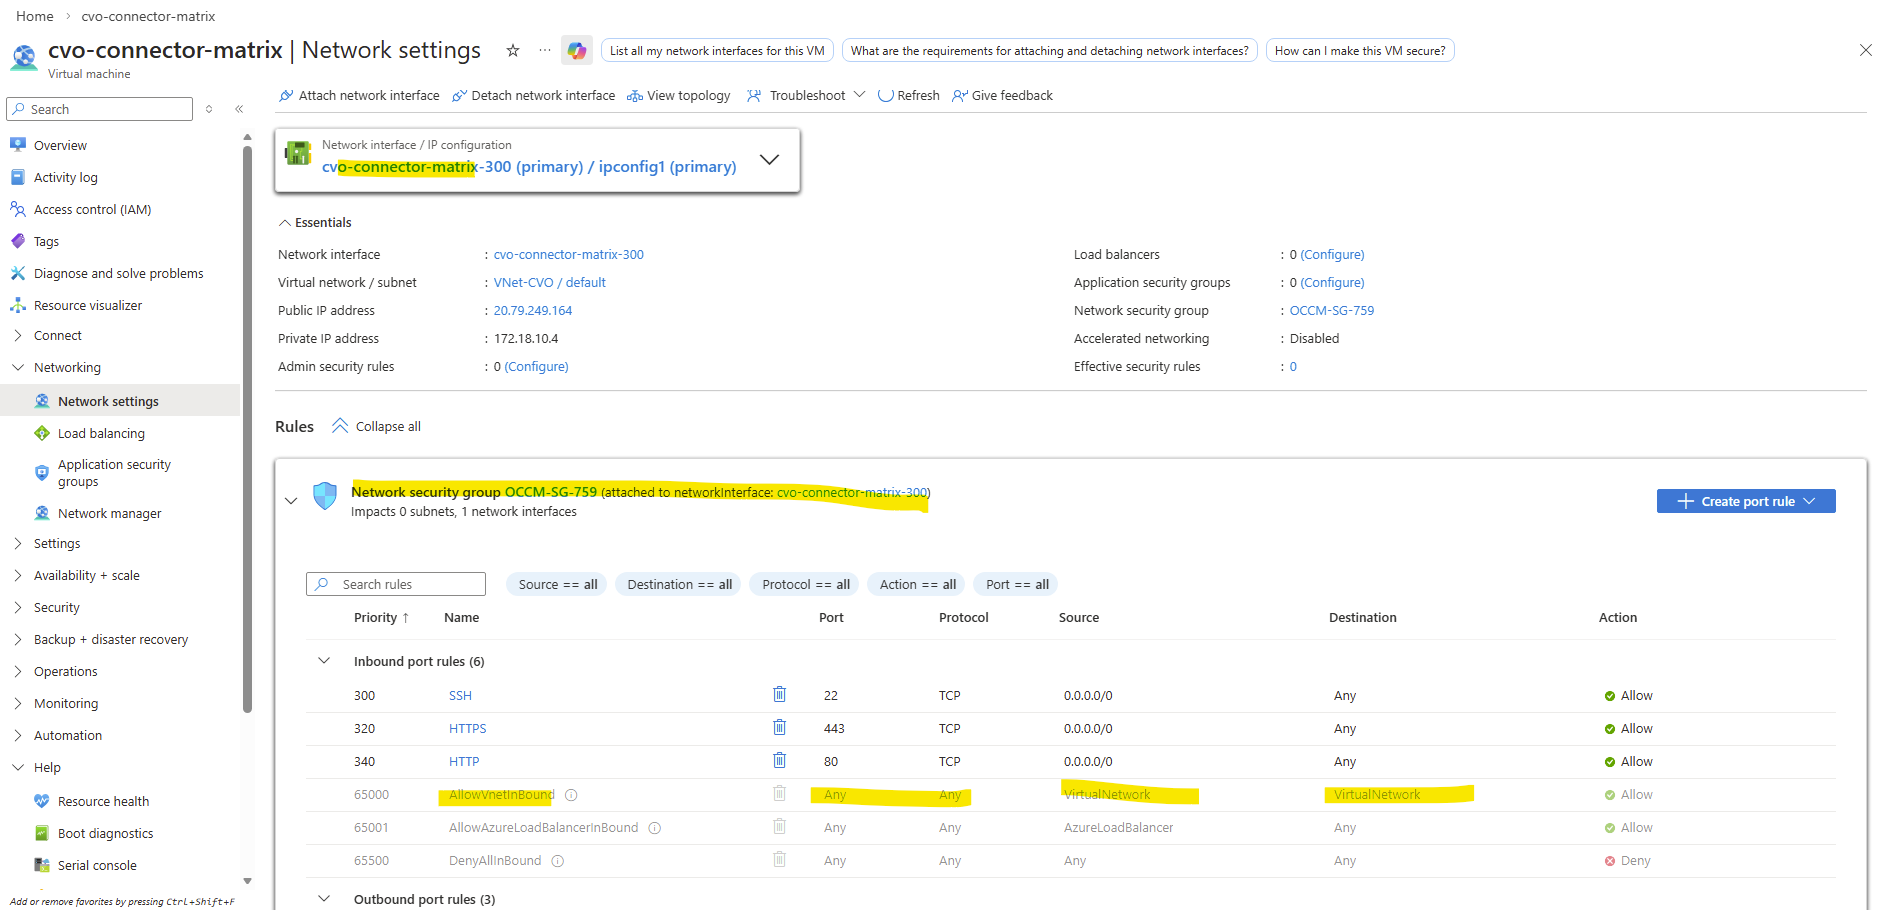
Task: Expand the Settings menu in sidebar
Action: pos(57,544)
